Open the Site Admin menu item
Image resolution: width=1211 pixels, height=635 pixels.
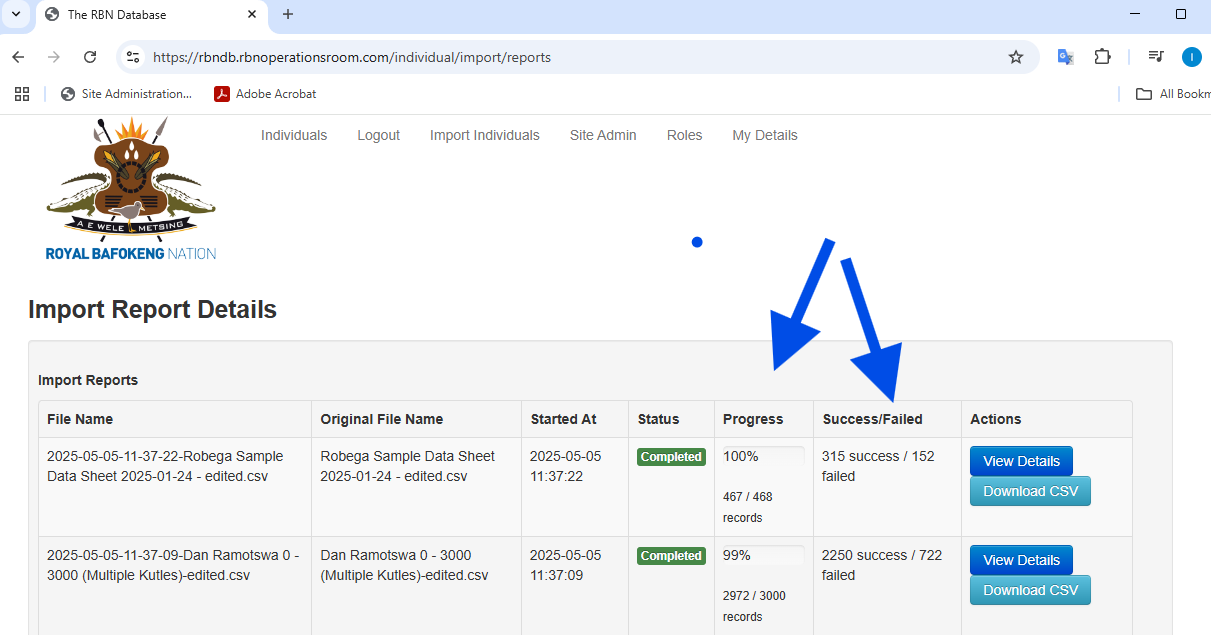(603, 135)
